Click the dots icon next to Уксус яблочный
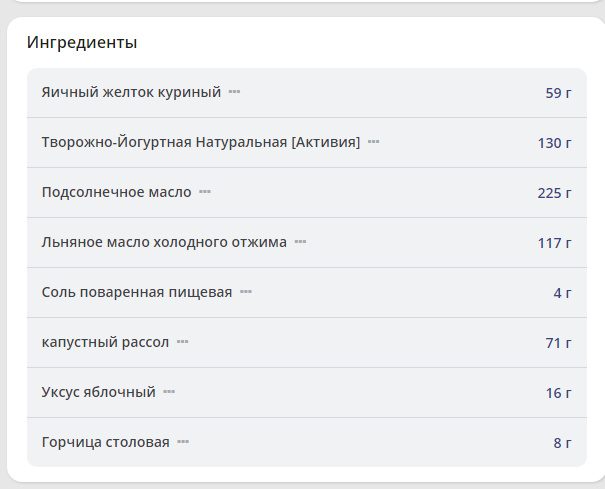The height and width of the screenshot is (489, 605). [169, 392]
